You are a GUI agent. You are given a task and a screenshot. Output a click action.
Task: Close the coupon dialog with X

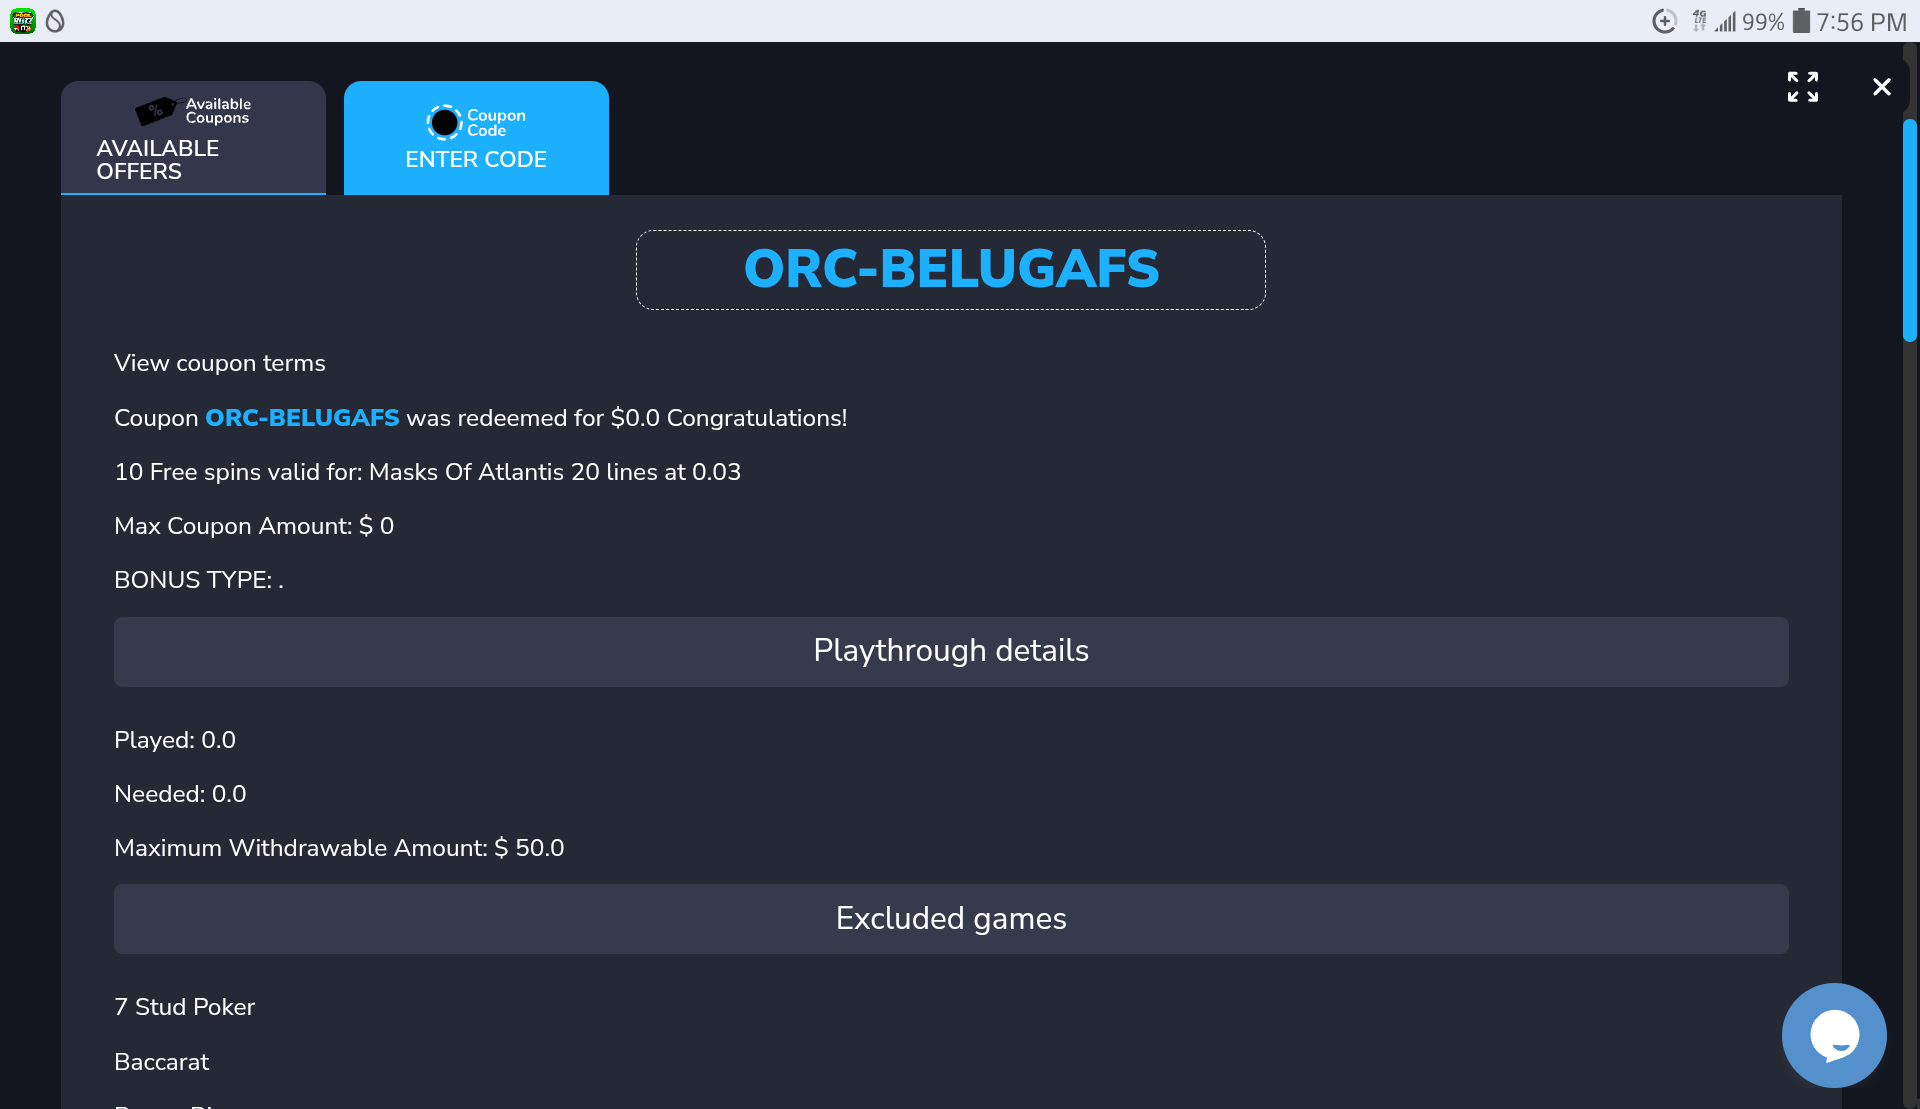1881,87
